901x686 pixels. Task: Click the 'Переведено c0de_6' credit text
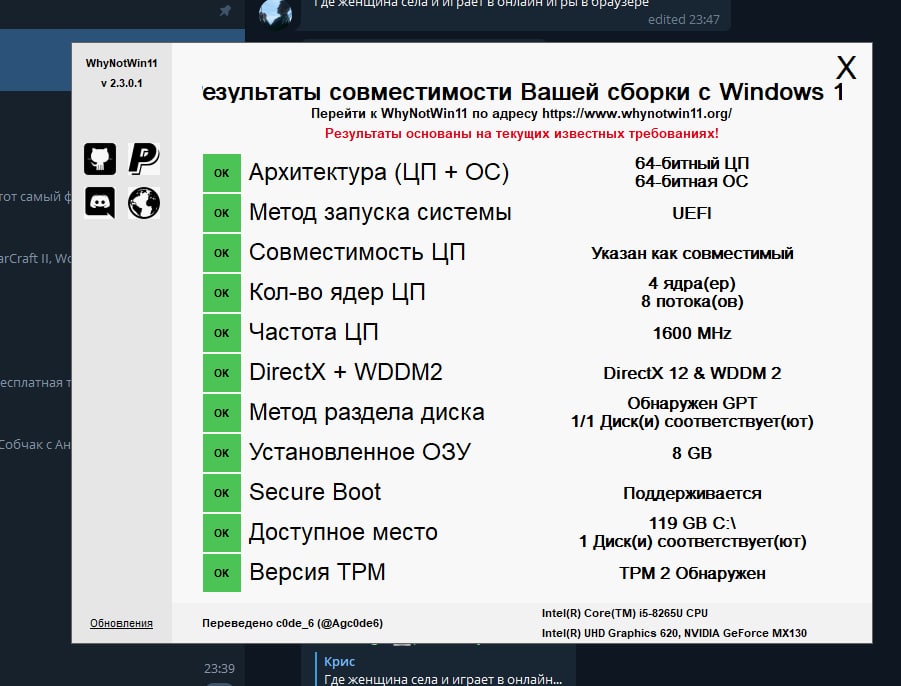coord(292,623)
